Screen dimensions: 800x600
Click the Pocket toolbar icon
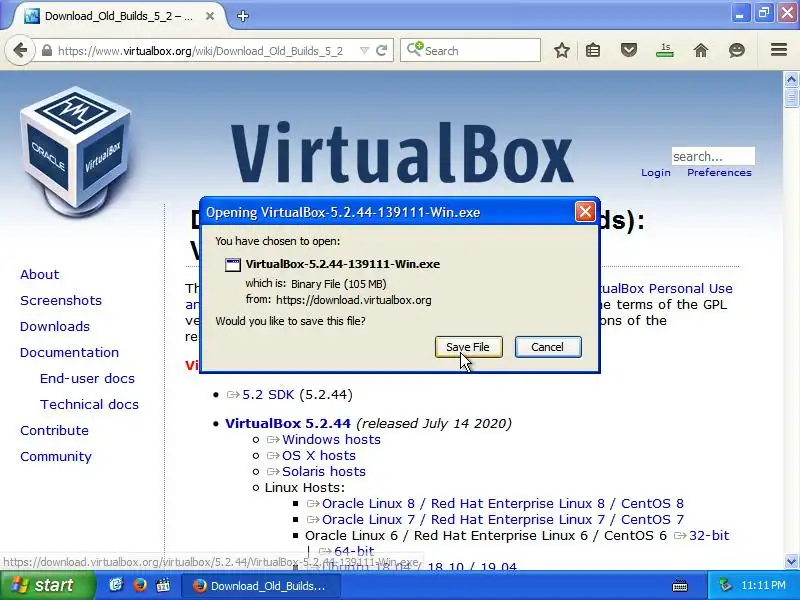pyautogui.click(x=629, y=50)
